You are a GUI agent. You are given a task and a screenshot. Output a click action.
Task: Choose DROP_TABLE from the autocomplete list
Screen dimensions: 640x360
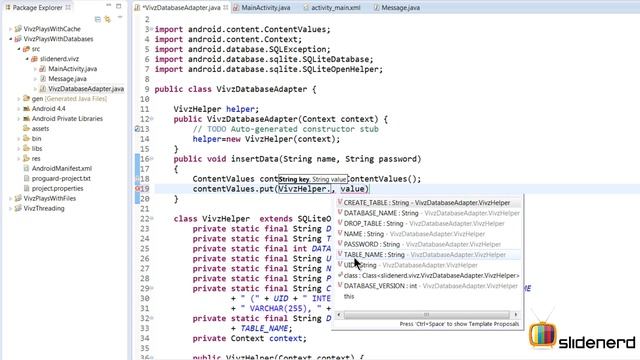[x=428, y=224]
